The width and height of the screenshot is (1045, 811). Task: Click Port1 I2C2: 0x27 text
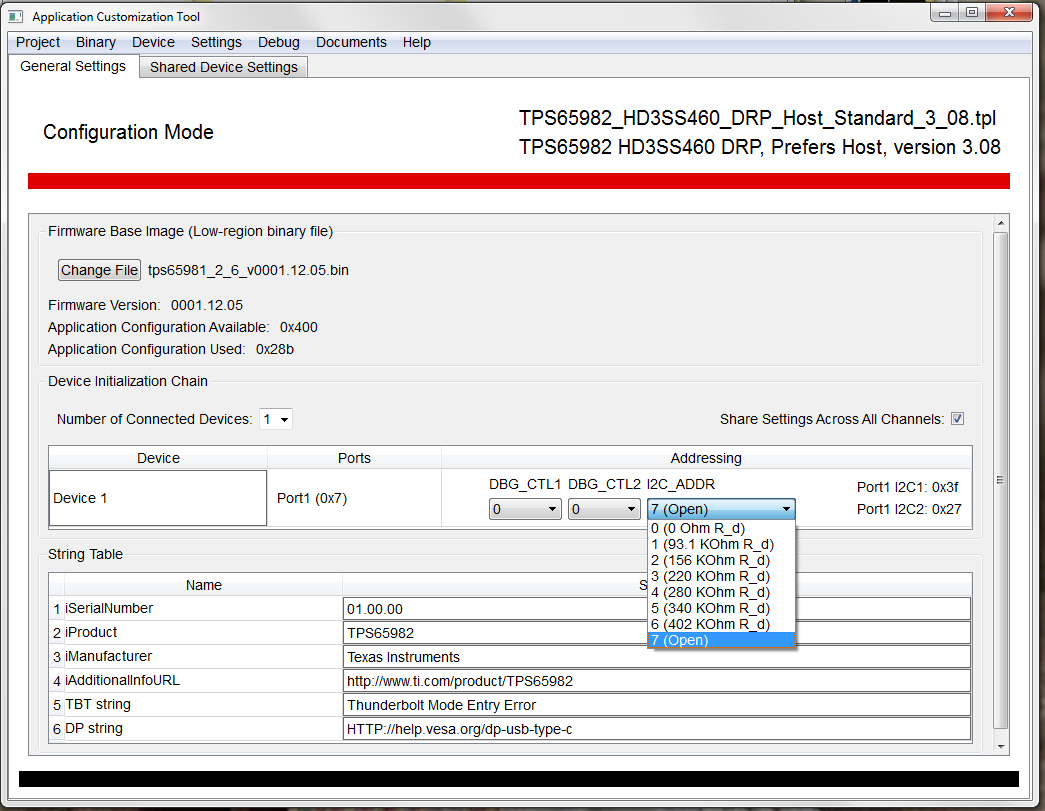(x=909, y=509)
